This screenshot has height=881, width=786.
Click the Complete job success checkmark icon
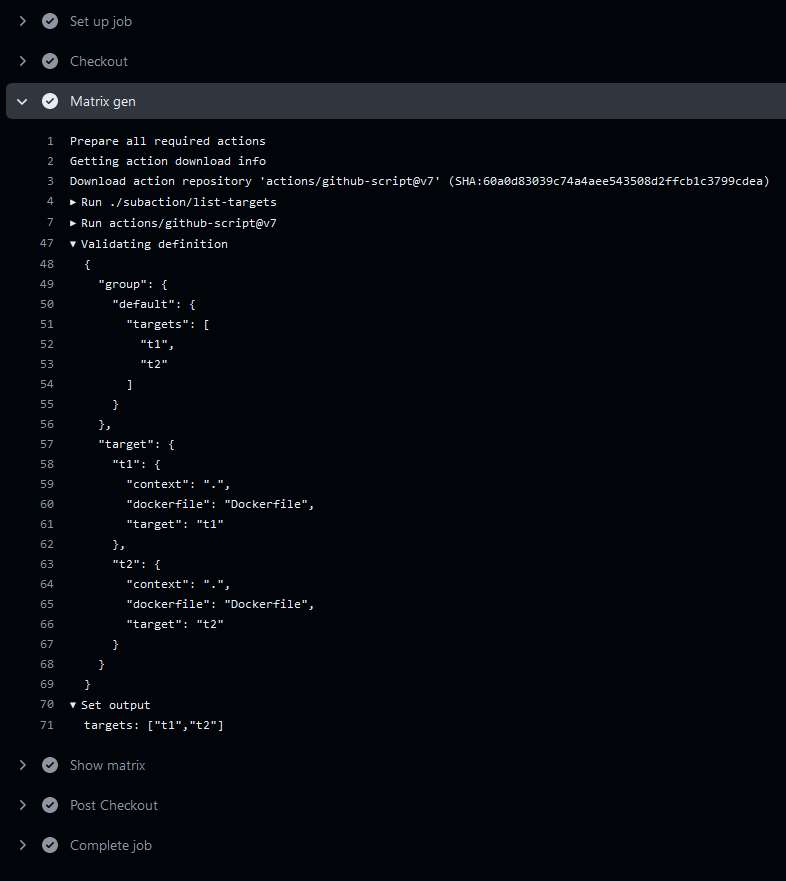pyautogui.click(x=50, y=845)
